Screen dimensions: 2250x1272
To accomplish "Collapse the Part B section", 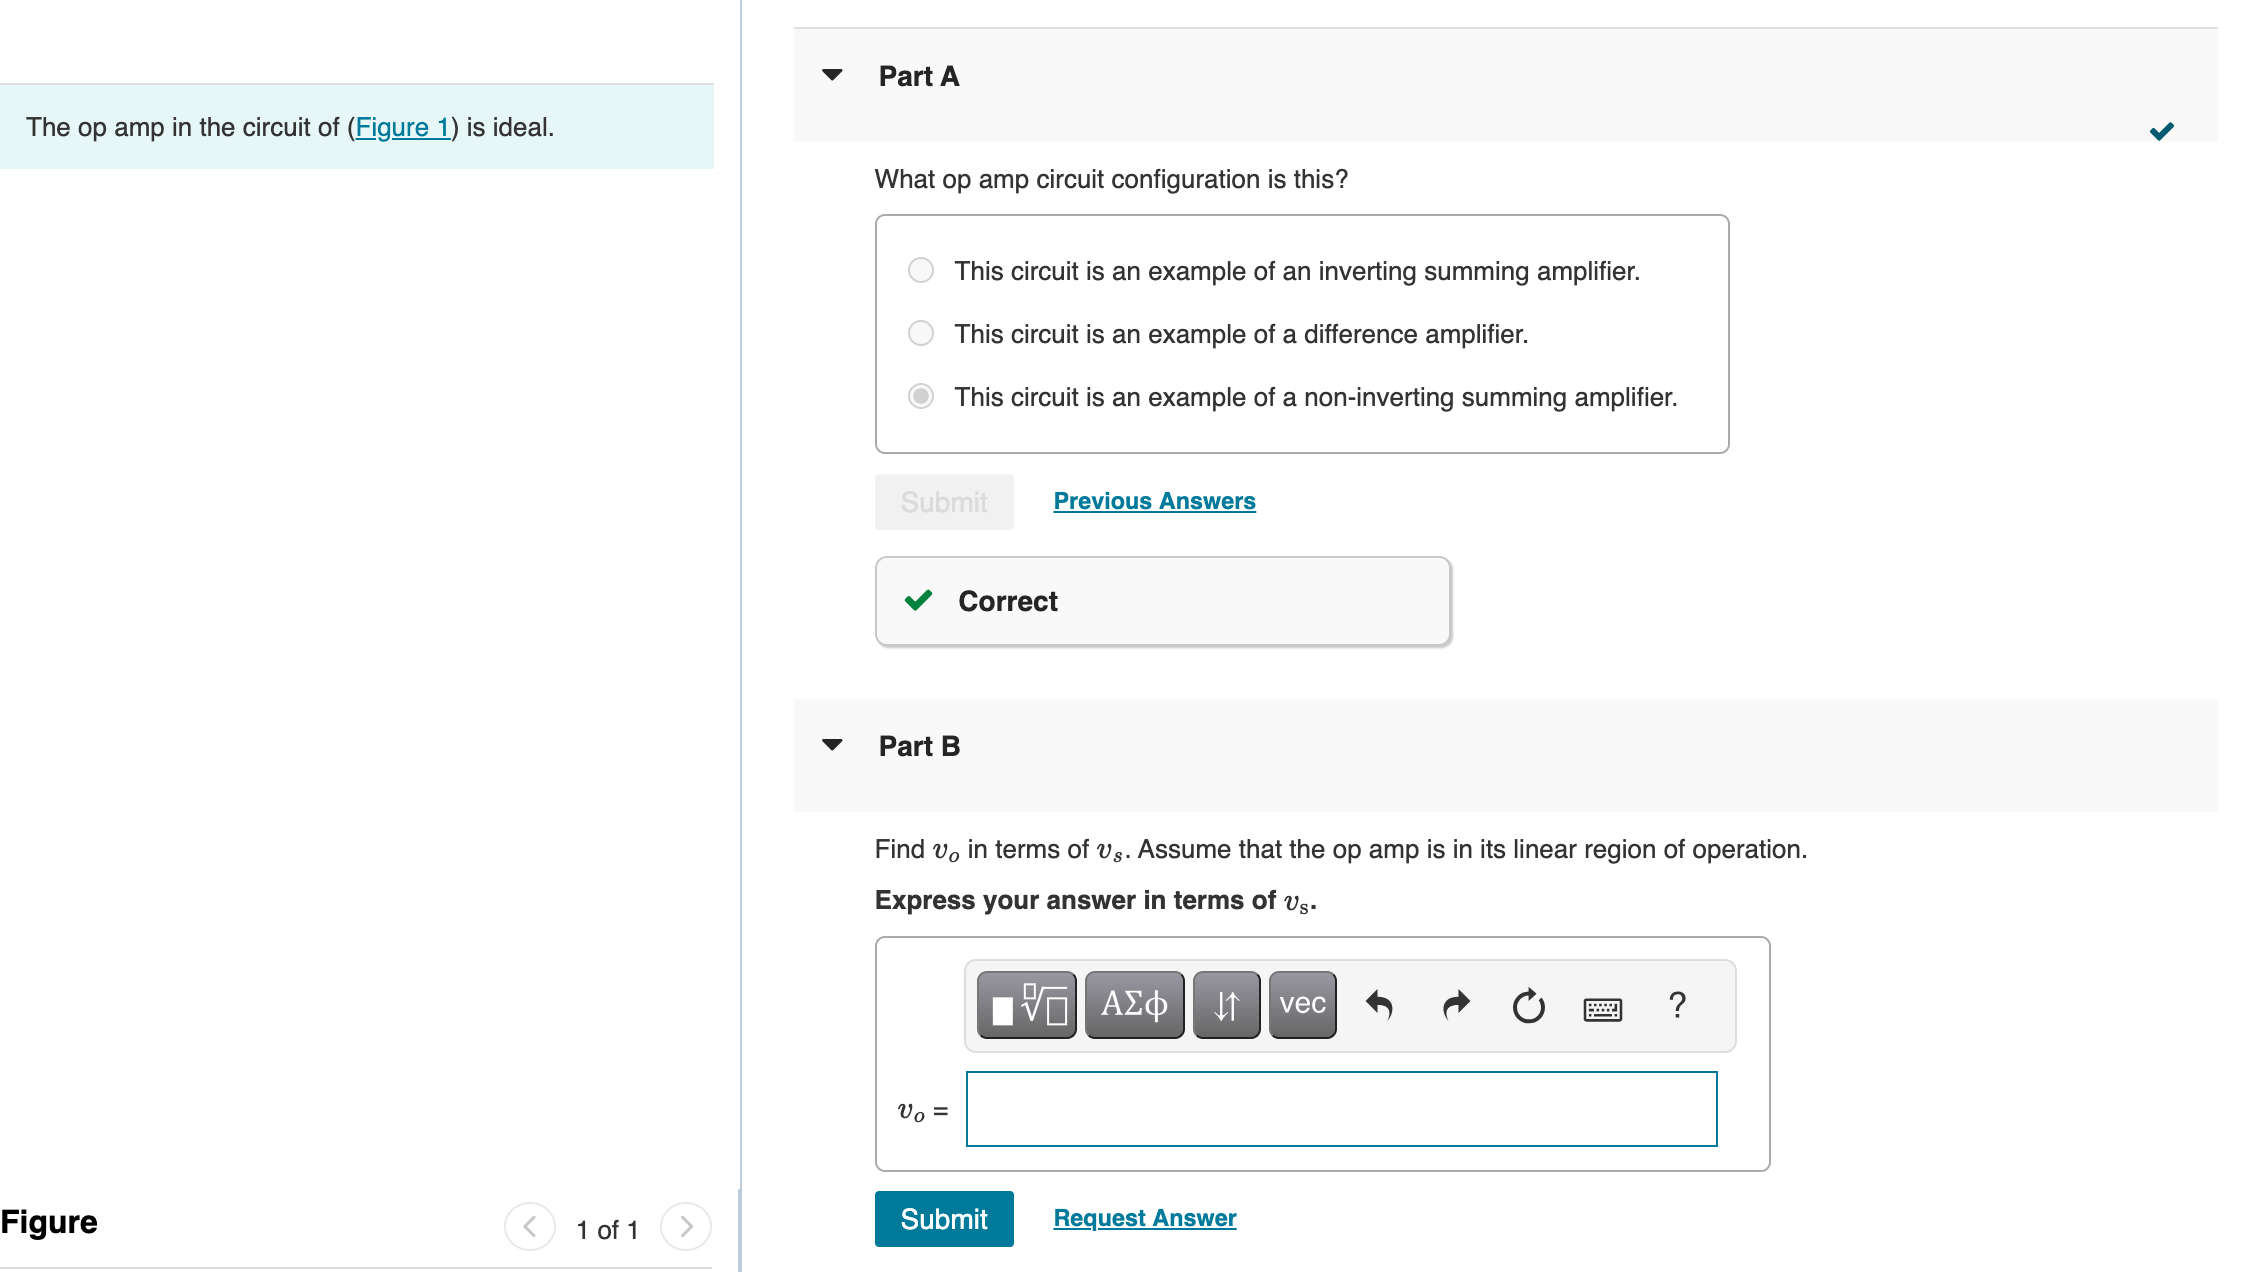I will point(832,746).
